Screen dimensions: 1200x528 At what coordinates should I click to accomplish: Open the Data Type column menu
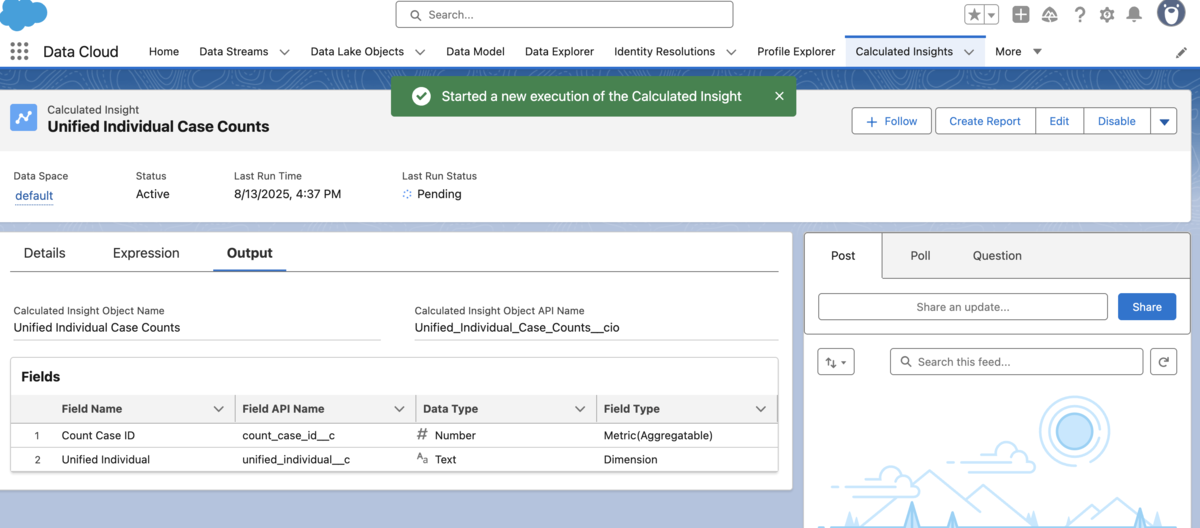[x=580, y=409]
